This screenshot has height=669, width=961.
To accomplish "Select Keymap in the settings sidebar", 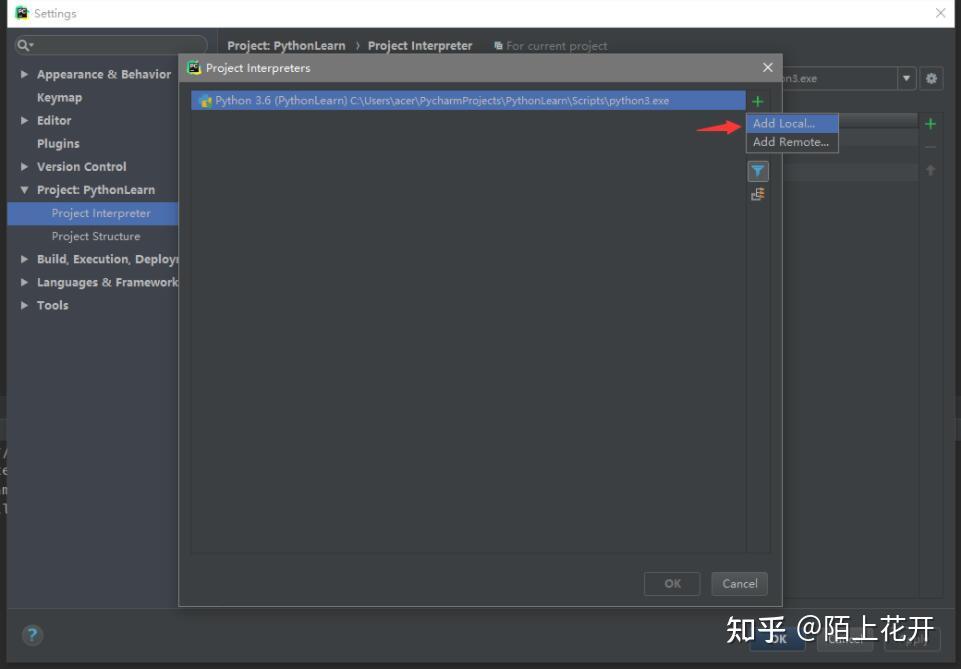I will [59, 97].
